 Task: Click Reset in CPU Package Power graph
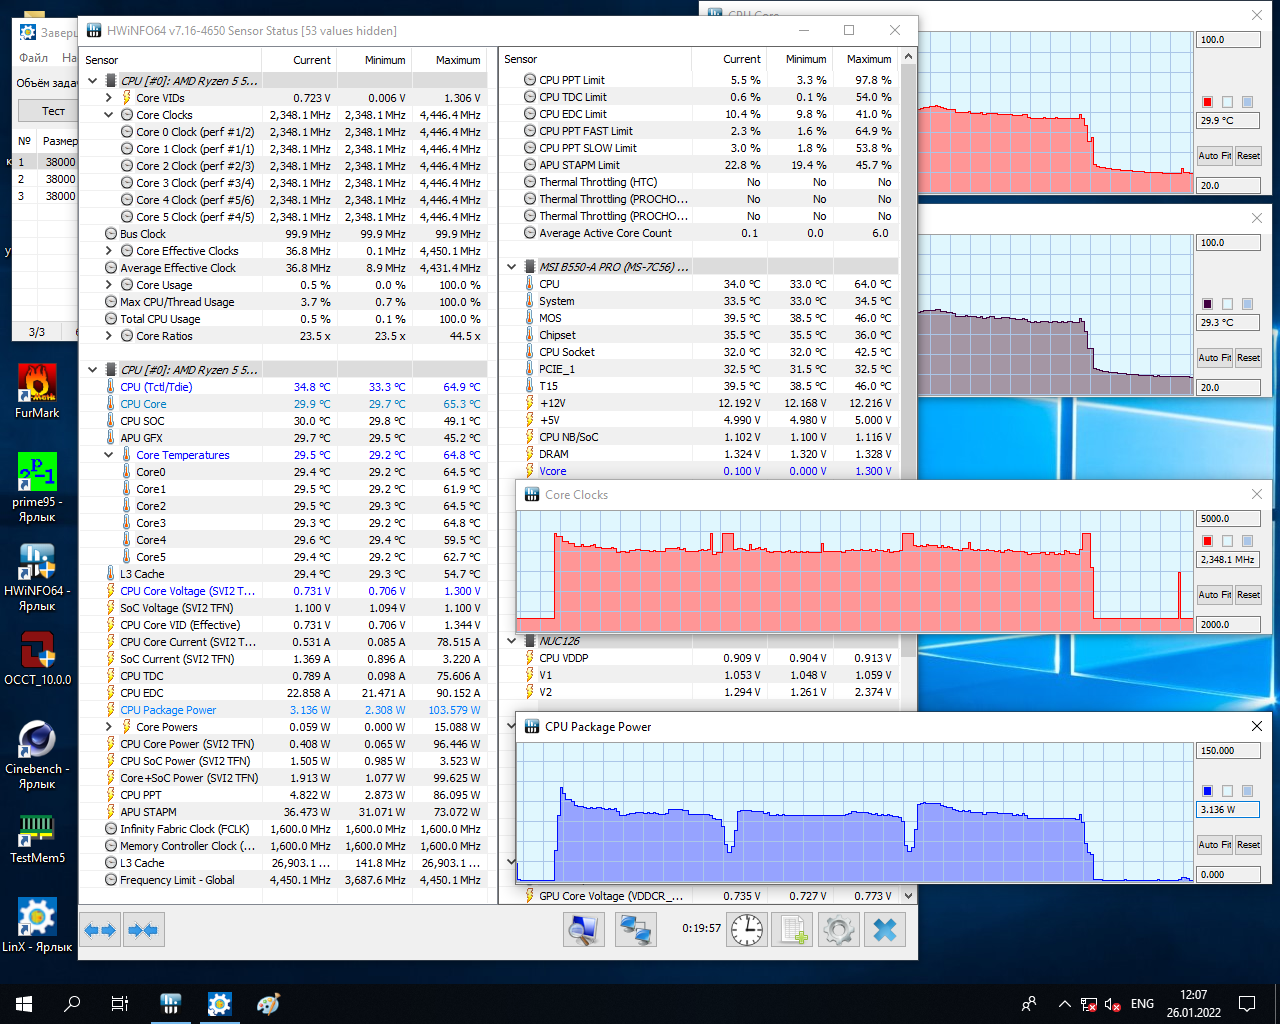(x=1248, y=845)
